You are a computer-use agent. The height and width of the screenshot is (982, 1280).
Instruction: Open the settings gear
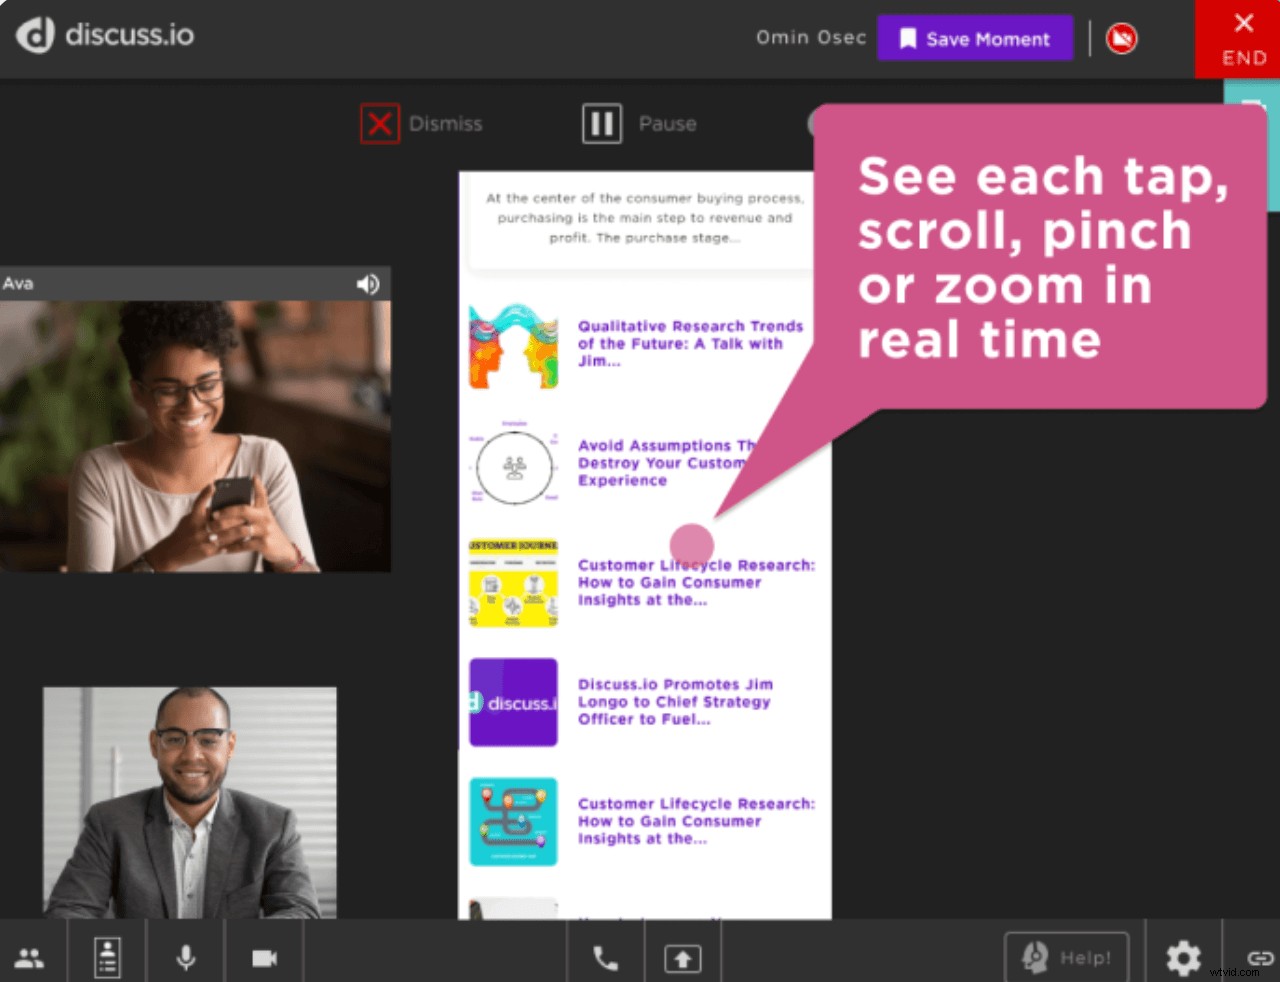(1183, 957)
